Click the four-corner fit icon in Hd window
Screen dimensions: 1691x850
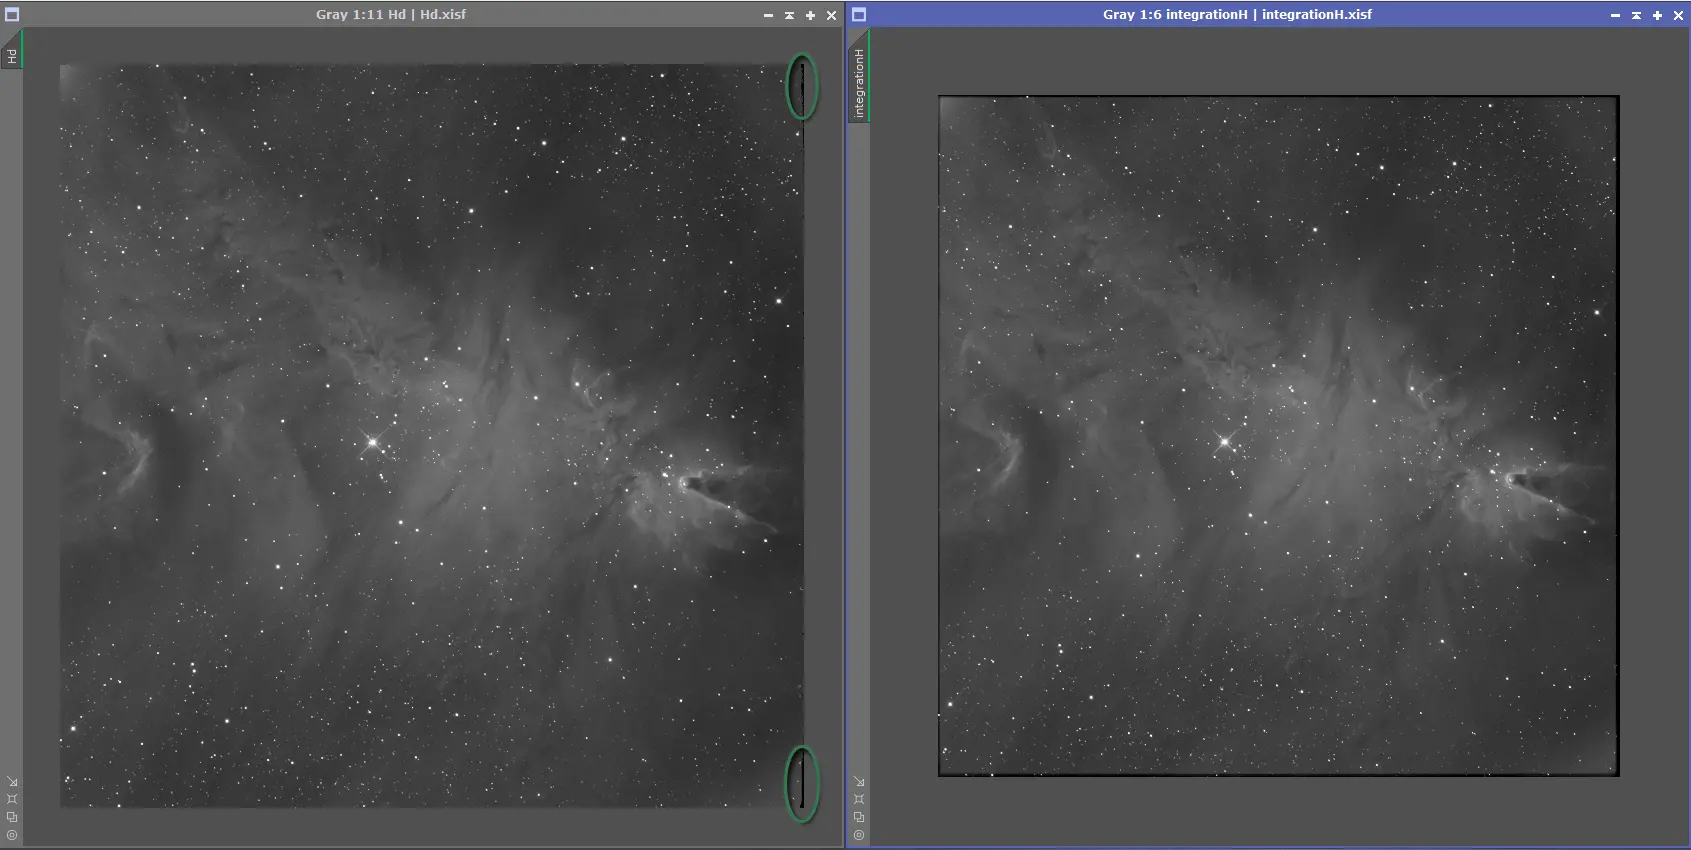(12, 799)
